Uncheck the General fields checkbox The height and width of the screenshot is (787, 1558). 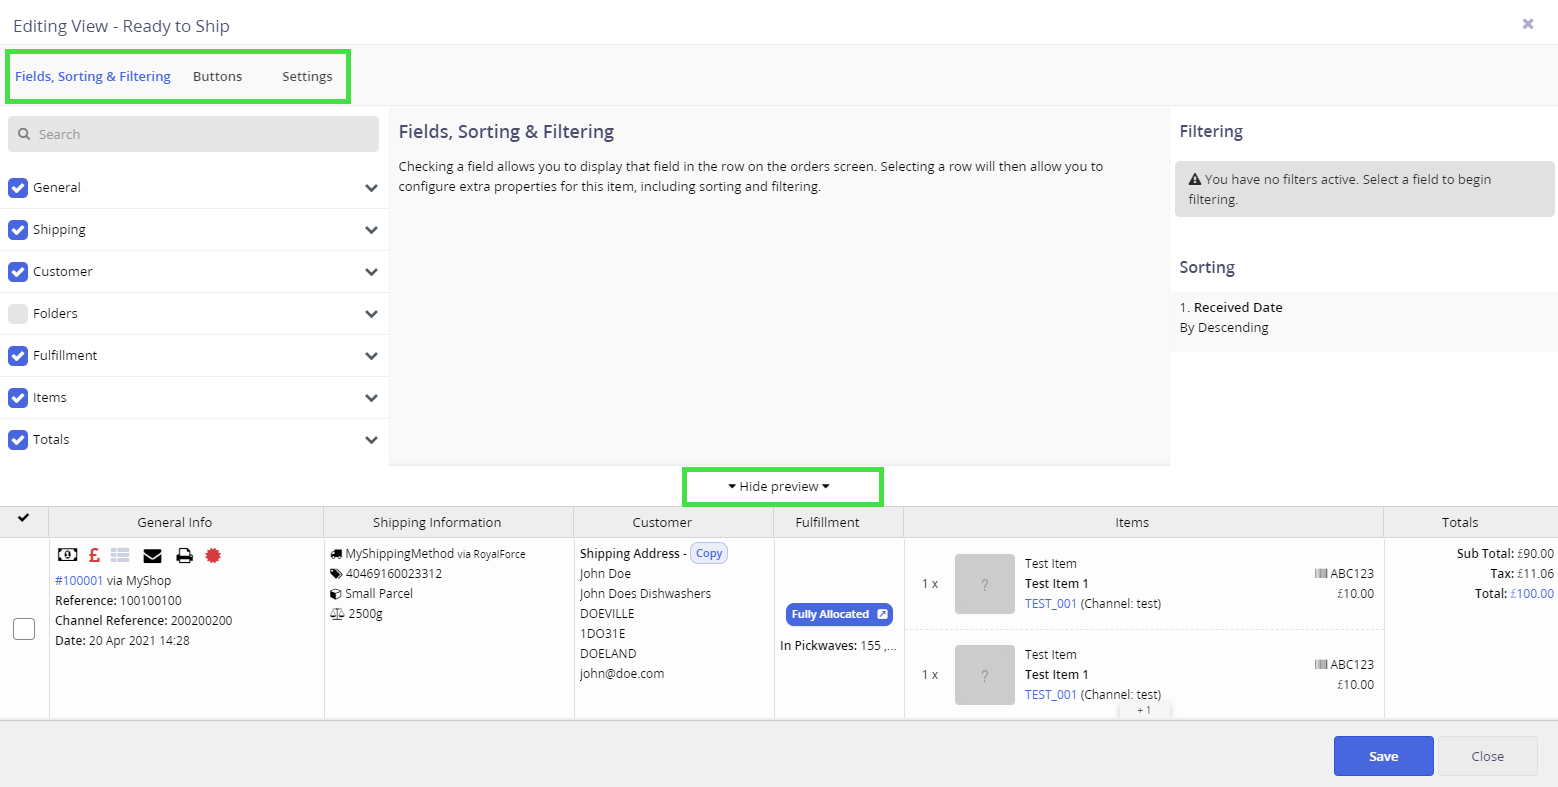pos(18,188)
